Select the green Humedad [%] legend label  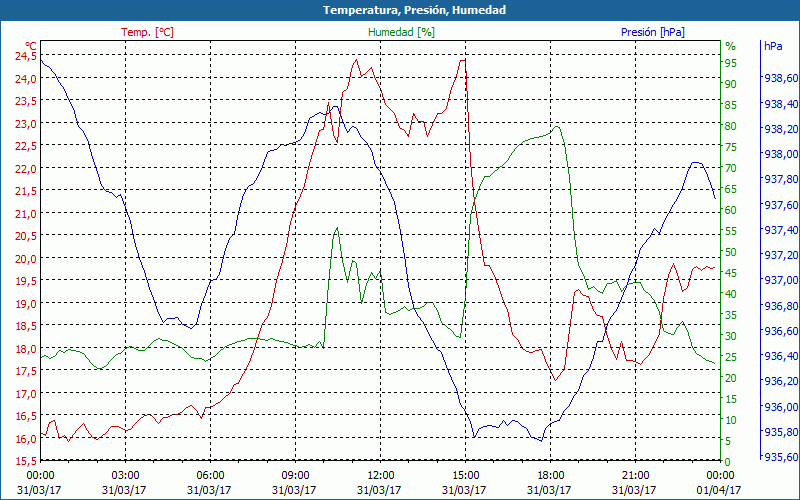pyautogui.click(x=402, y=32)
